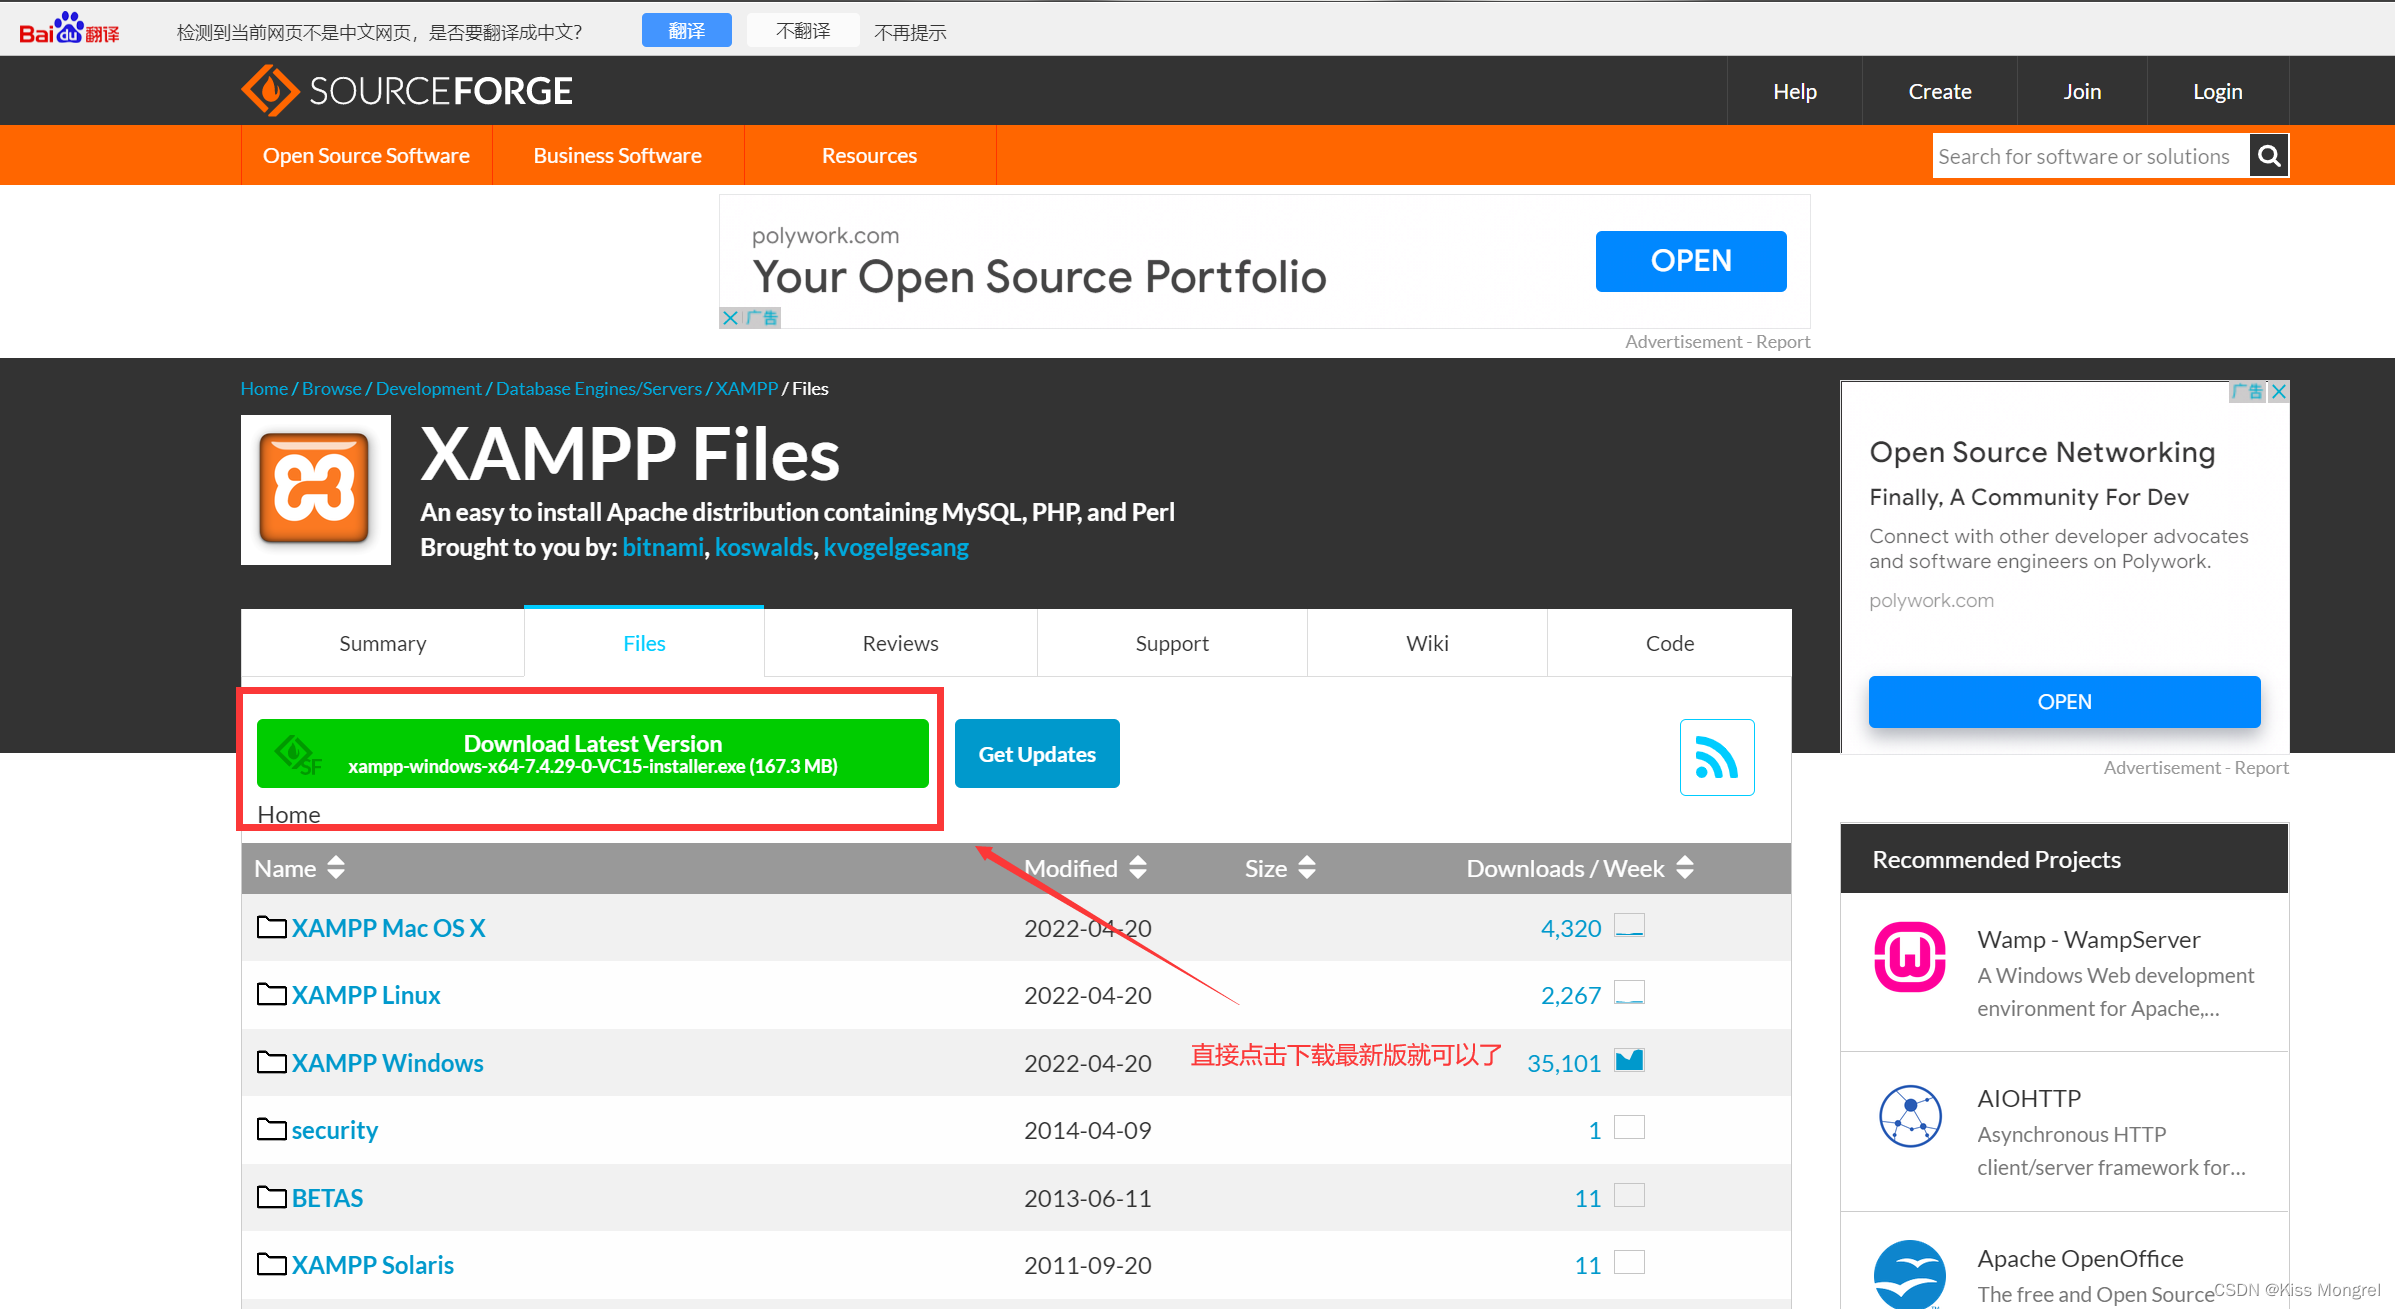Open the Apache OpenOffice project title
Viewport: 2395px width, 1309px height.
coord(2080,1258)
